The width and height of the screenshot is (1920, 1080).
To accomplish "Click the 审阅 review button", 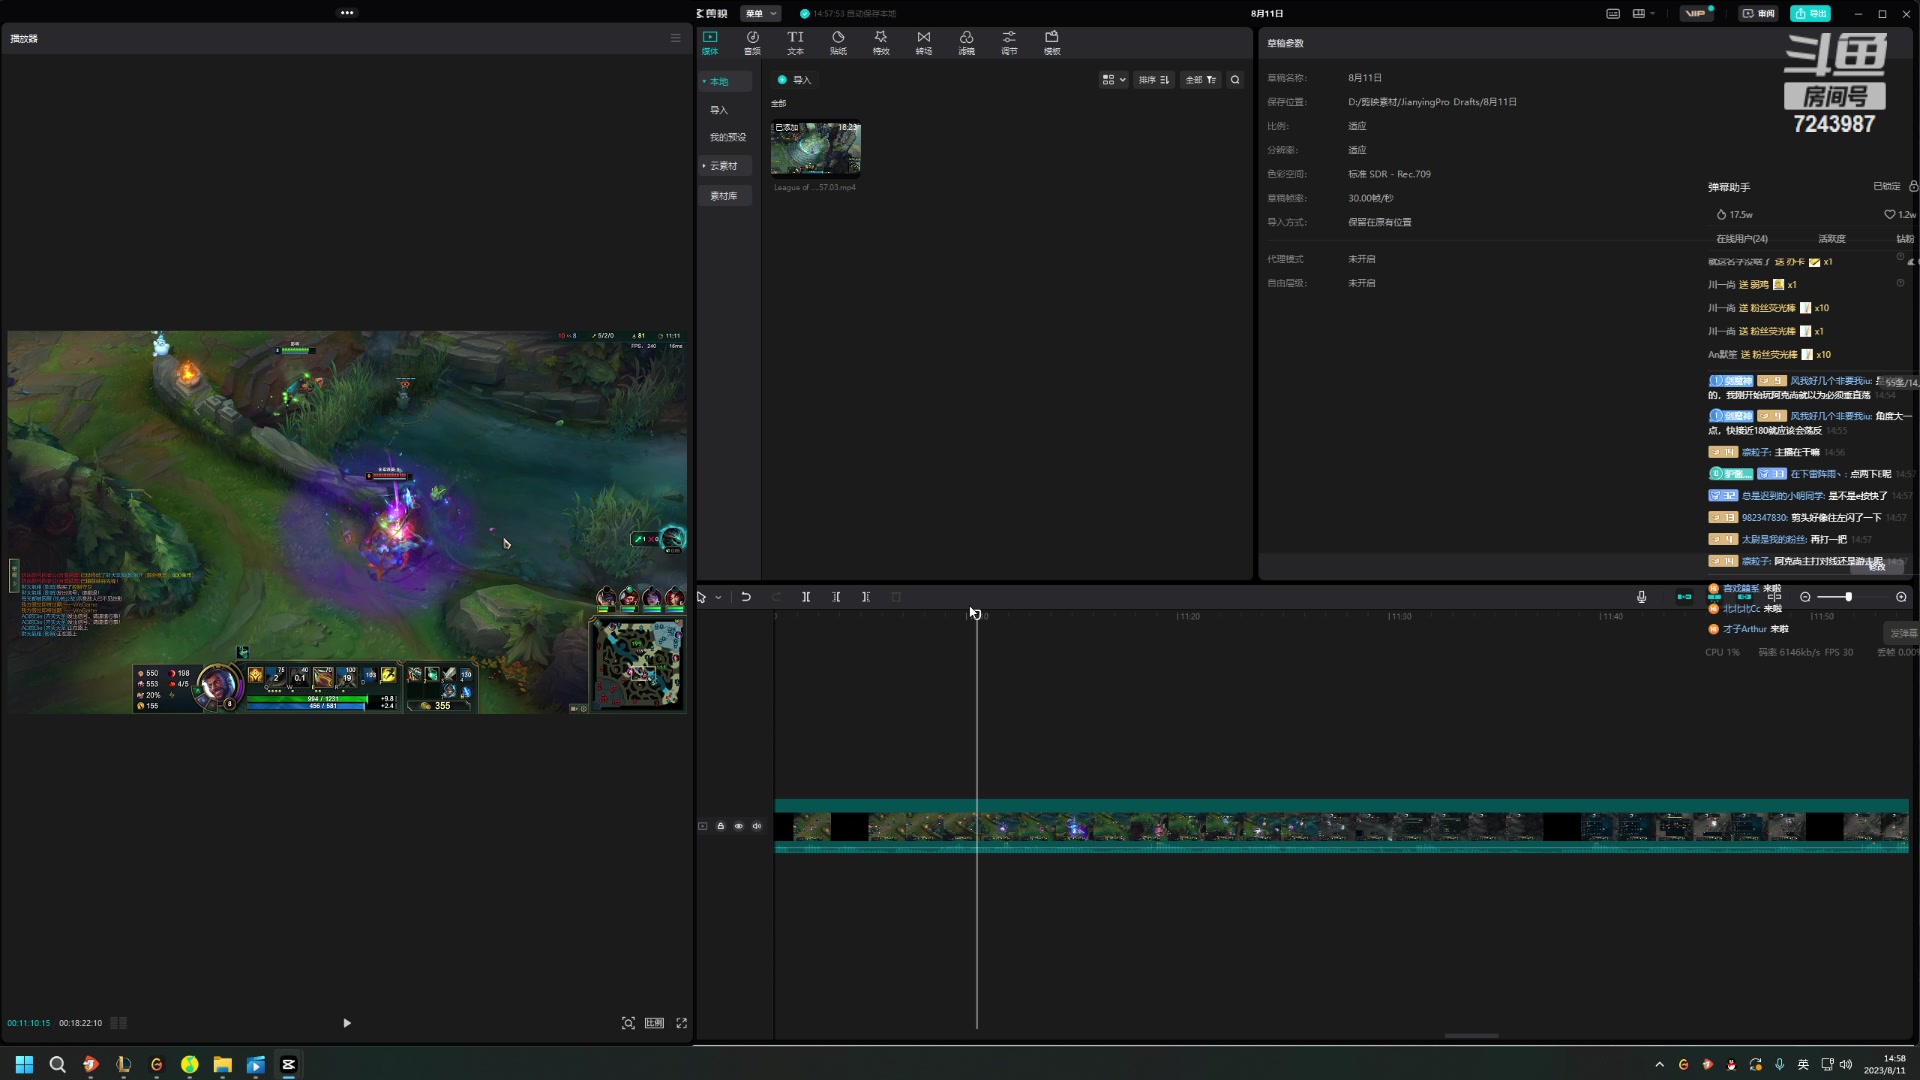I will (1759, 13).
